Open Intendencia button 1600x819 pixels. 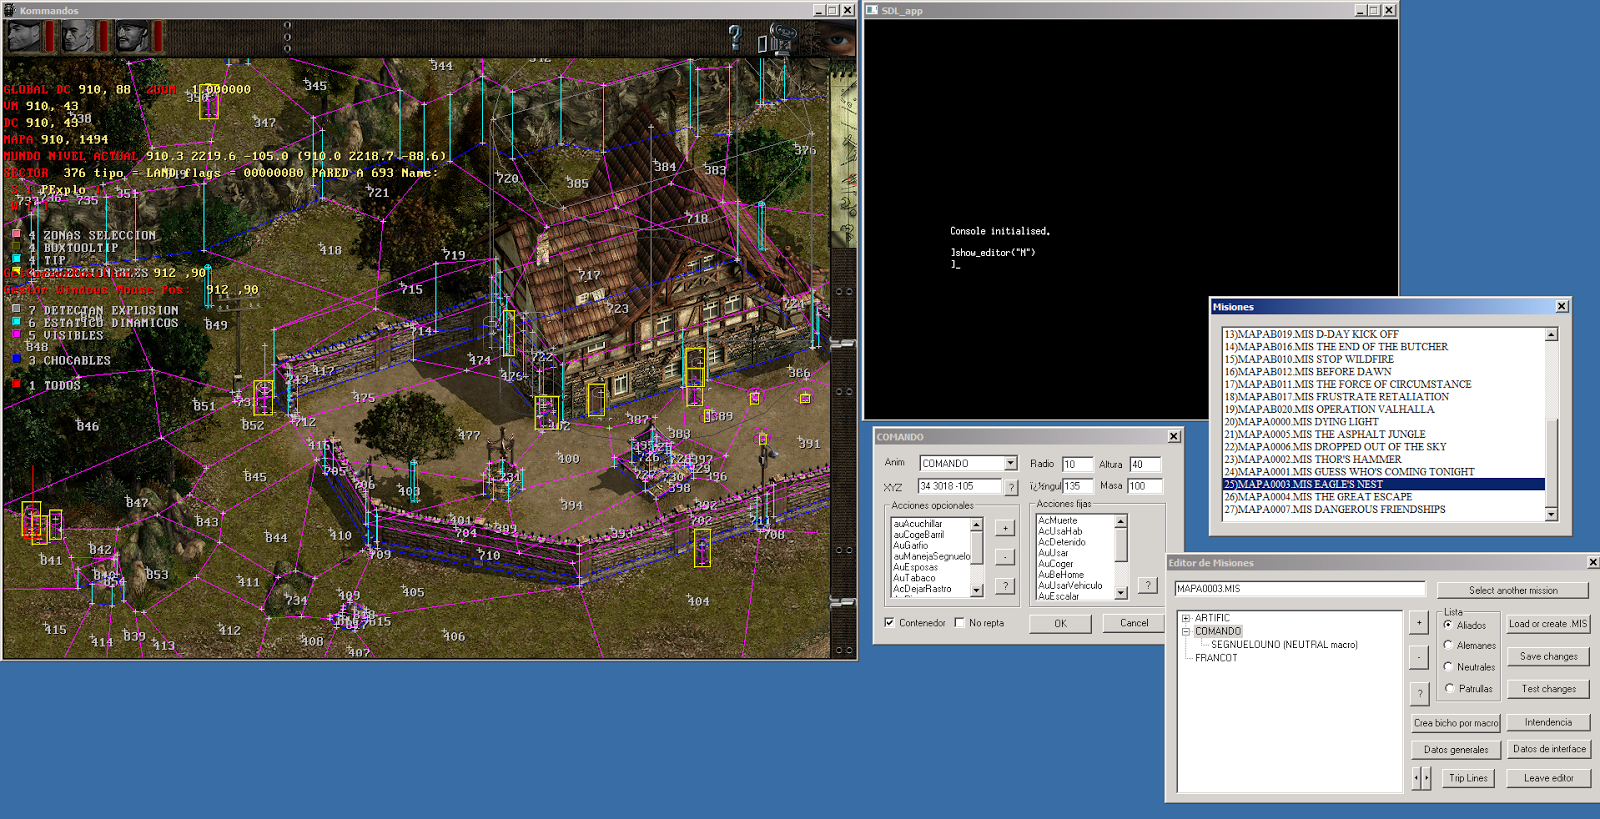pos(1548,722)
